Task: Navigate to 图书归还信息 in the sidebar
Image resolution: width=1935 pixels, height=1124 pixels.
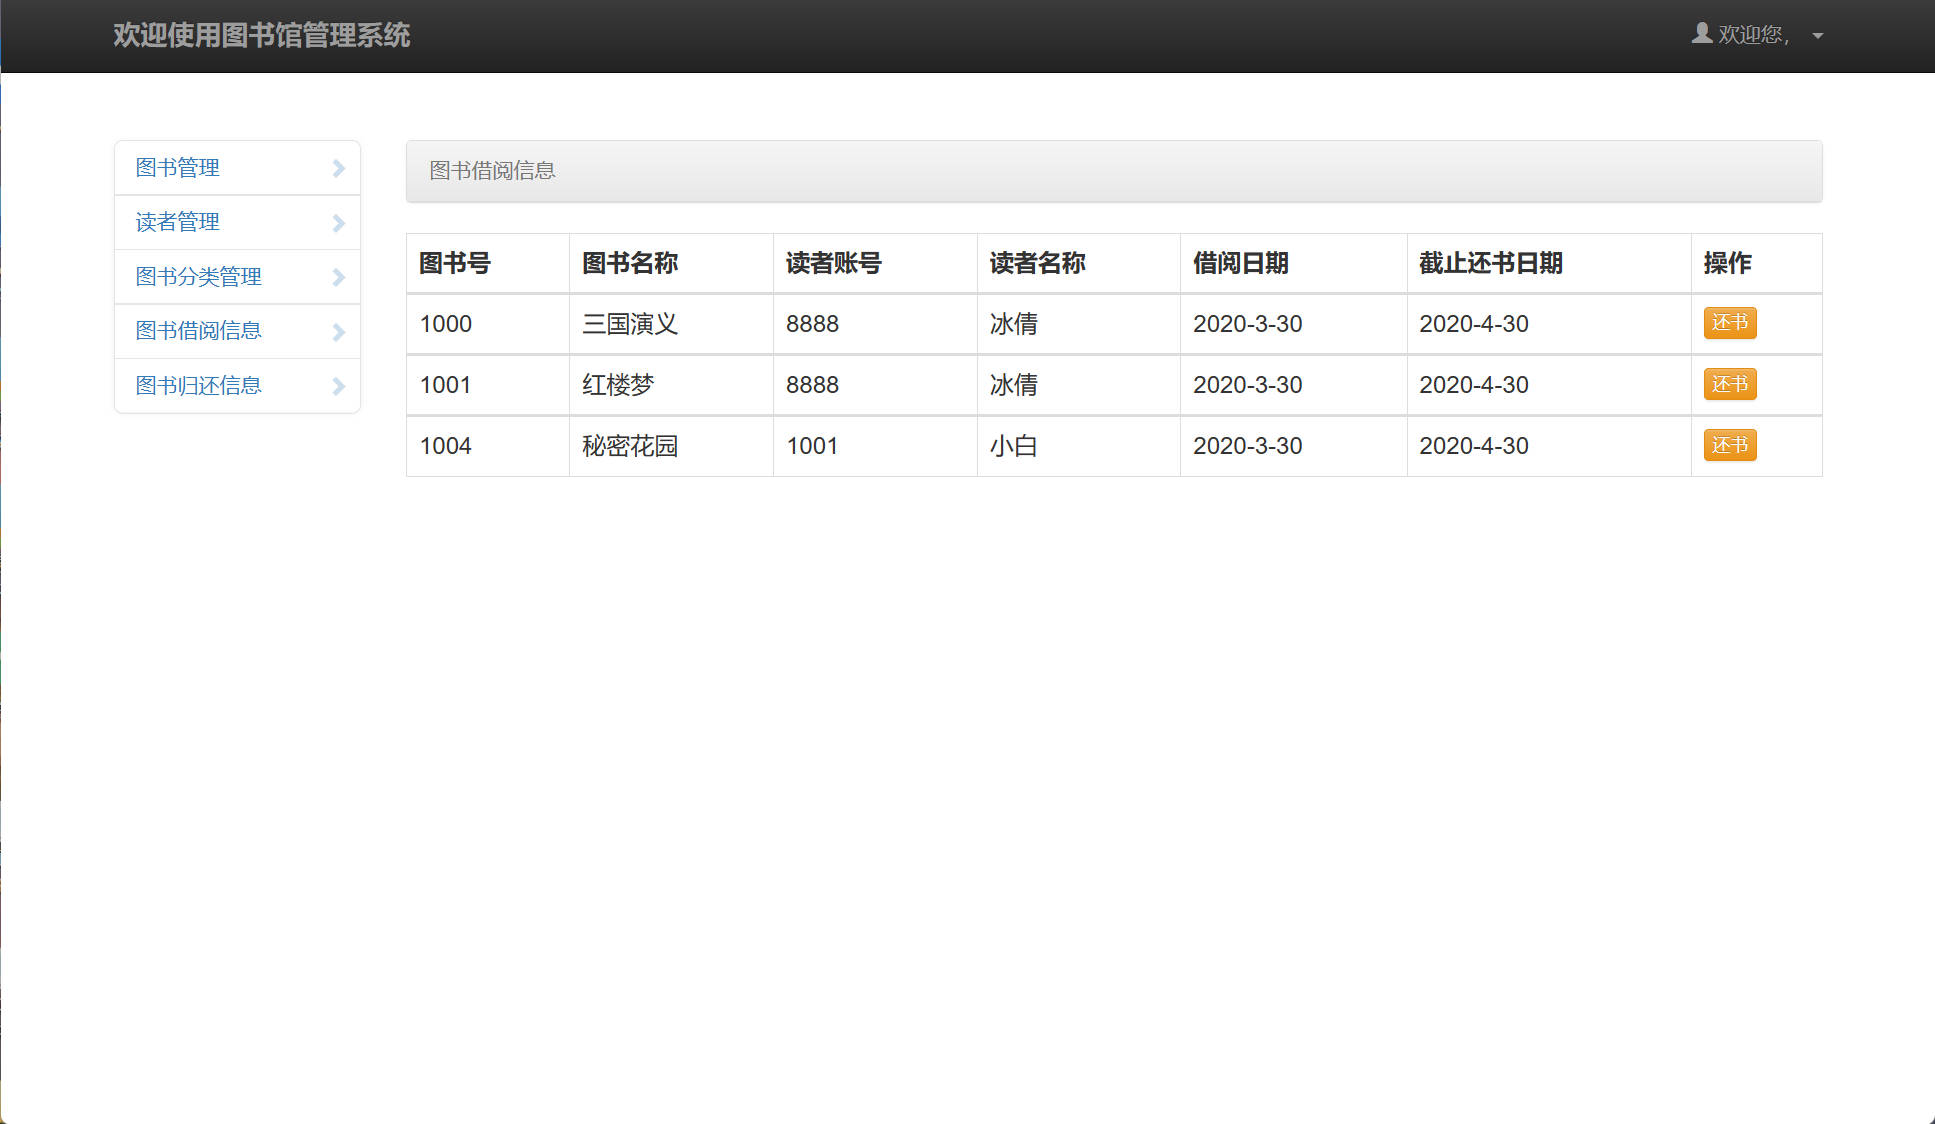Action: pos(199,386)
